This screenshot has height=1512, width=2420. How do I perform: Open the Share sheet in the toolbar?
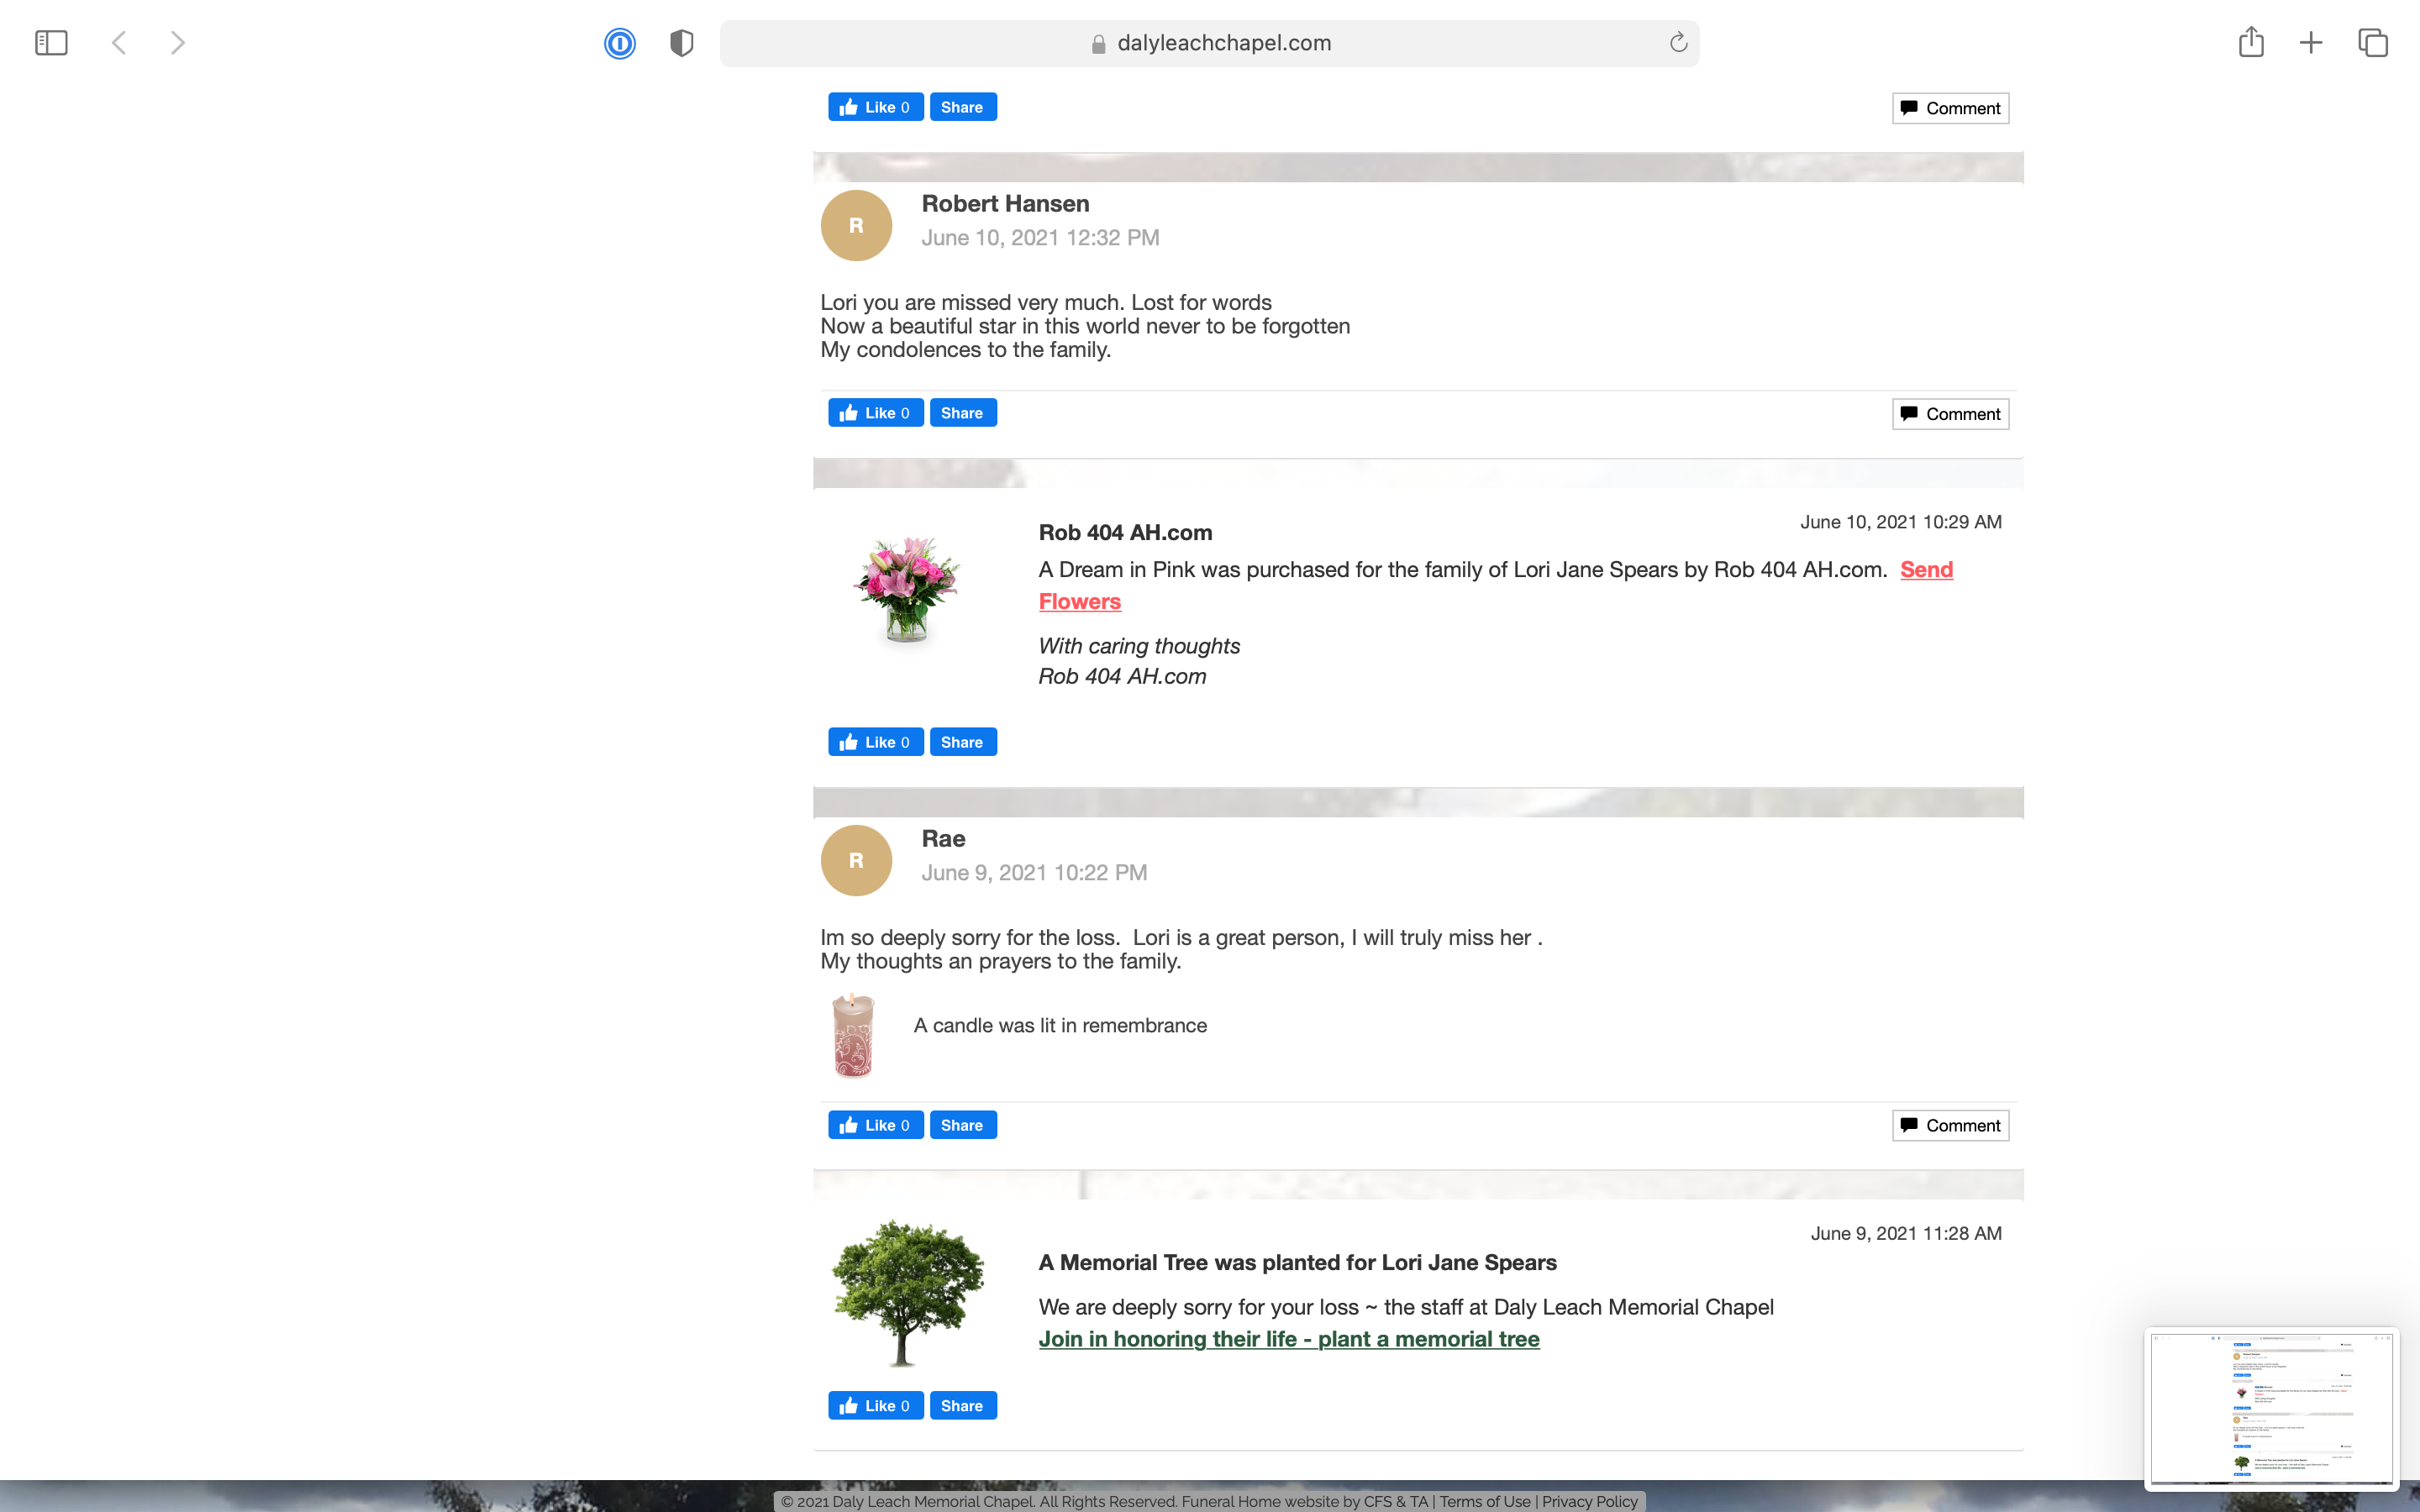click(2251, 42)
